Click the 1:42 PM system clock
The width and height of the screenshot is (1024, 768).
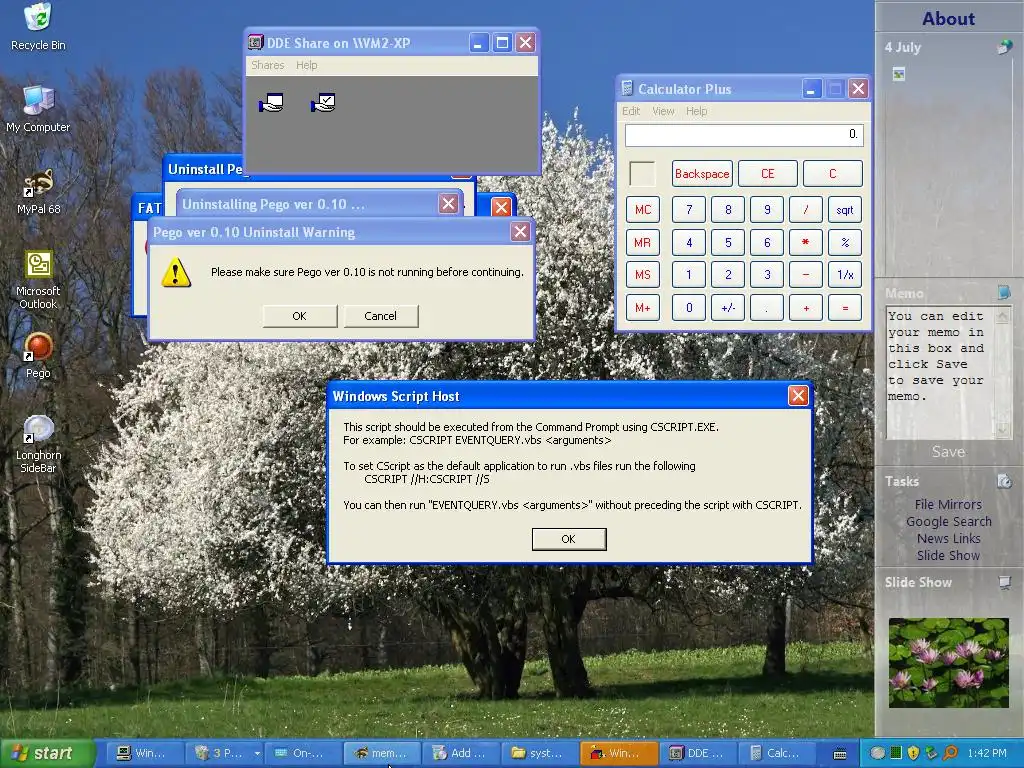coord(987,753)
